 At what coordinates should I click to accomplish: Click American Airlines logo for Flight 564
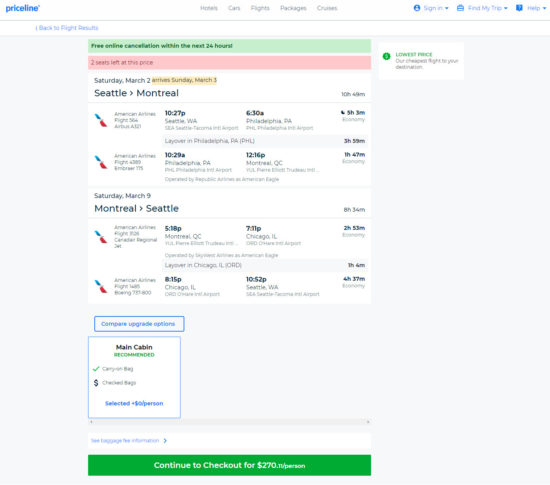(x=101, y=120)
